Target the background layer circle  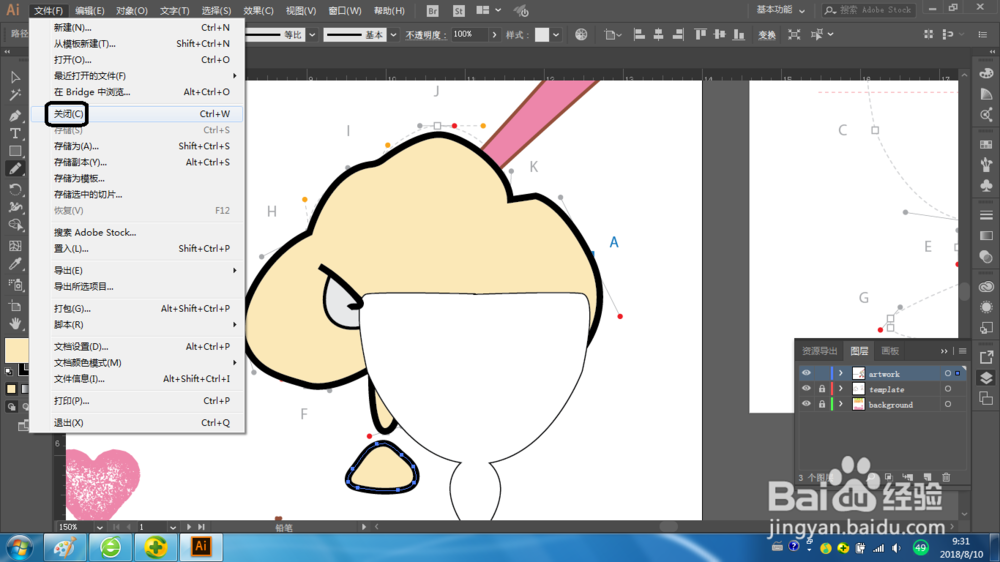tap(948, 404)
